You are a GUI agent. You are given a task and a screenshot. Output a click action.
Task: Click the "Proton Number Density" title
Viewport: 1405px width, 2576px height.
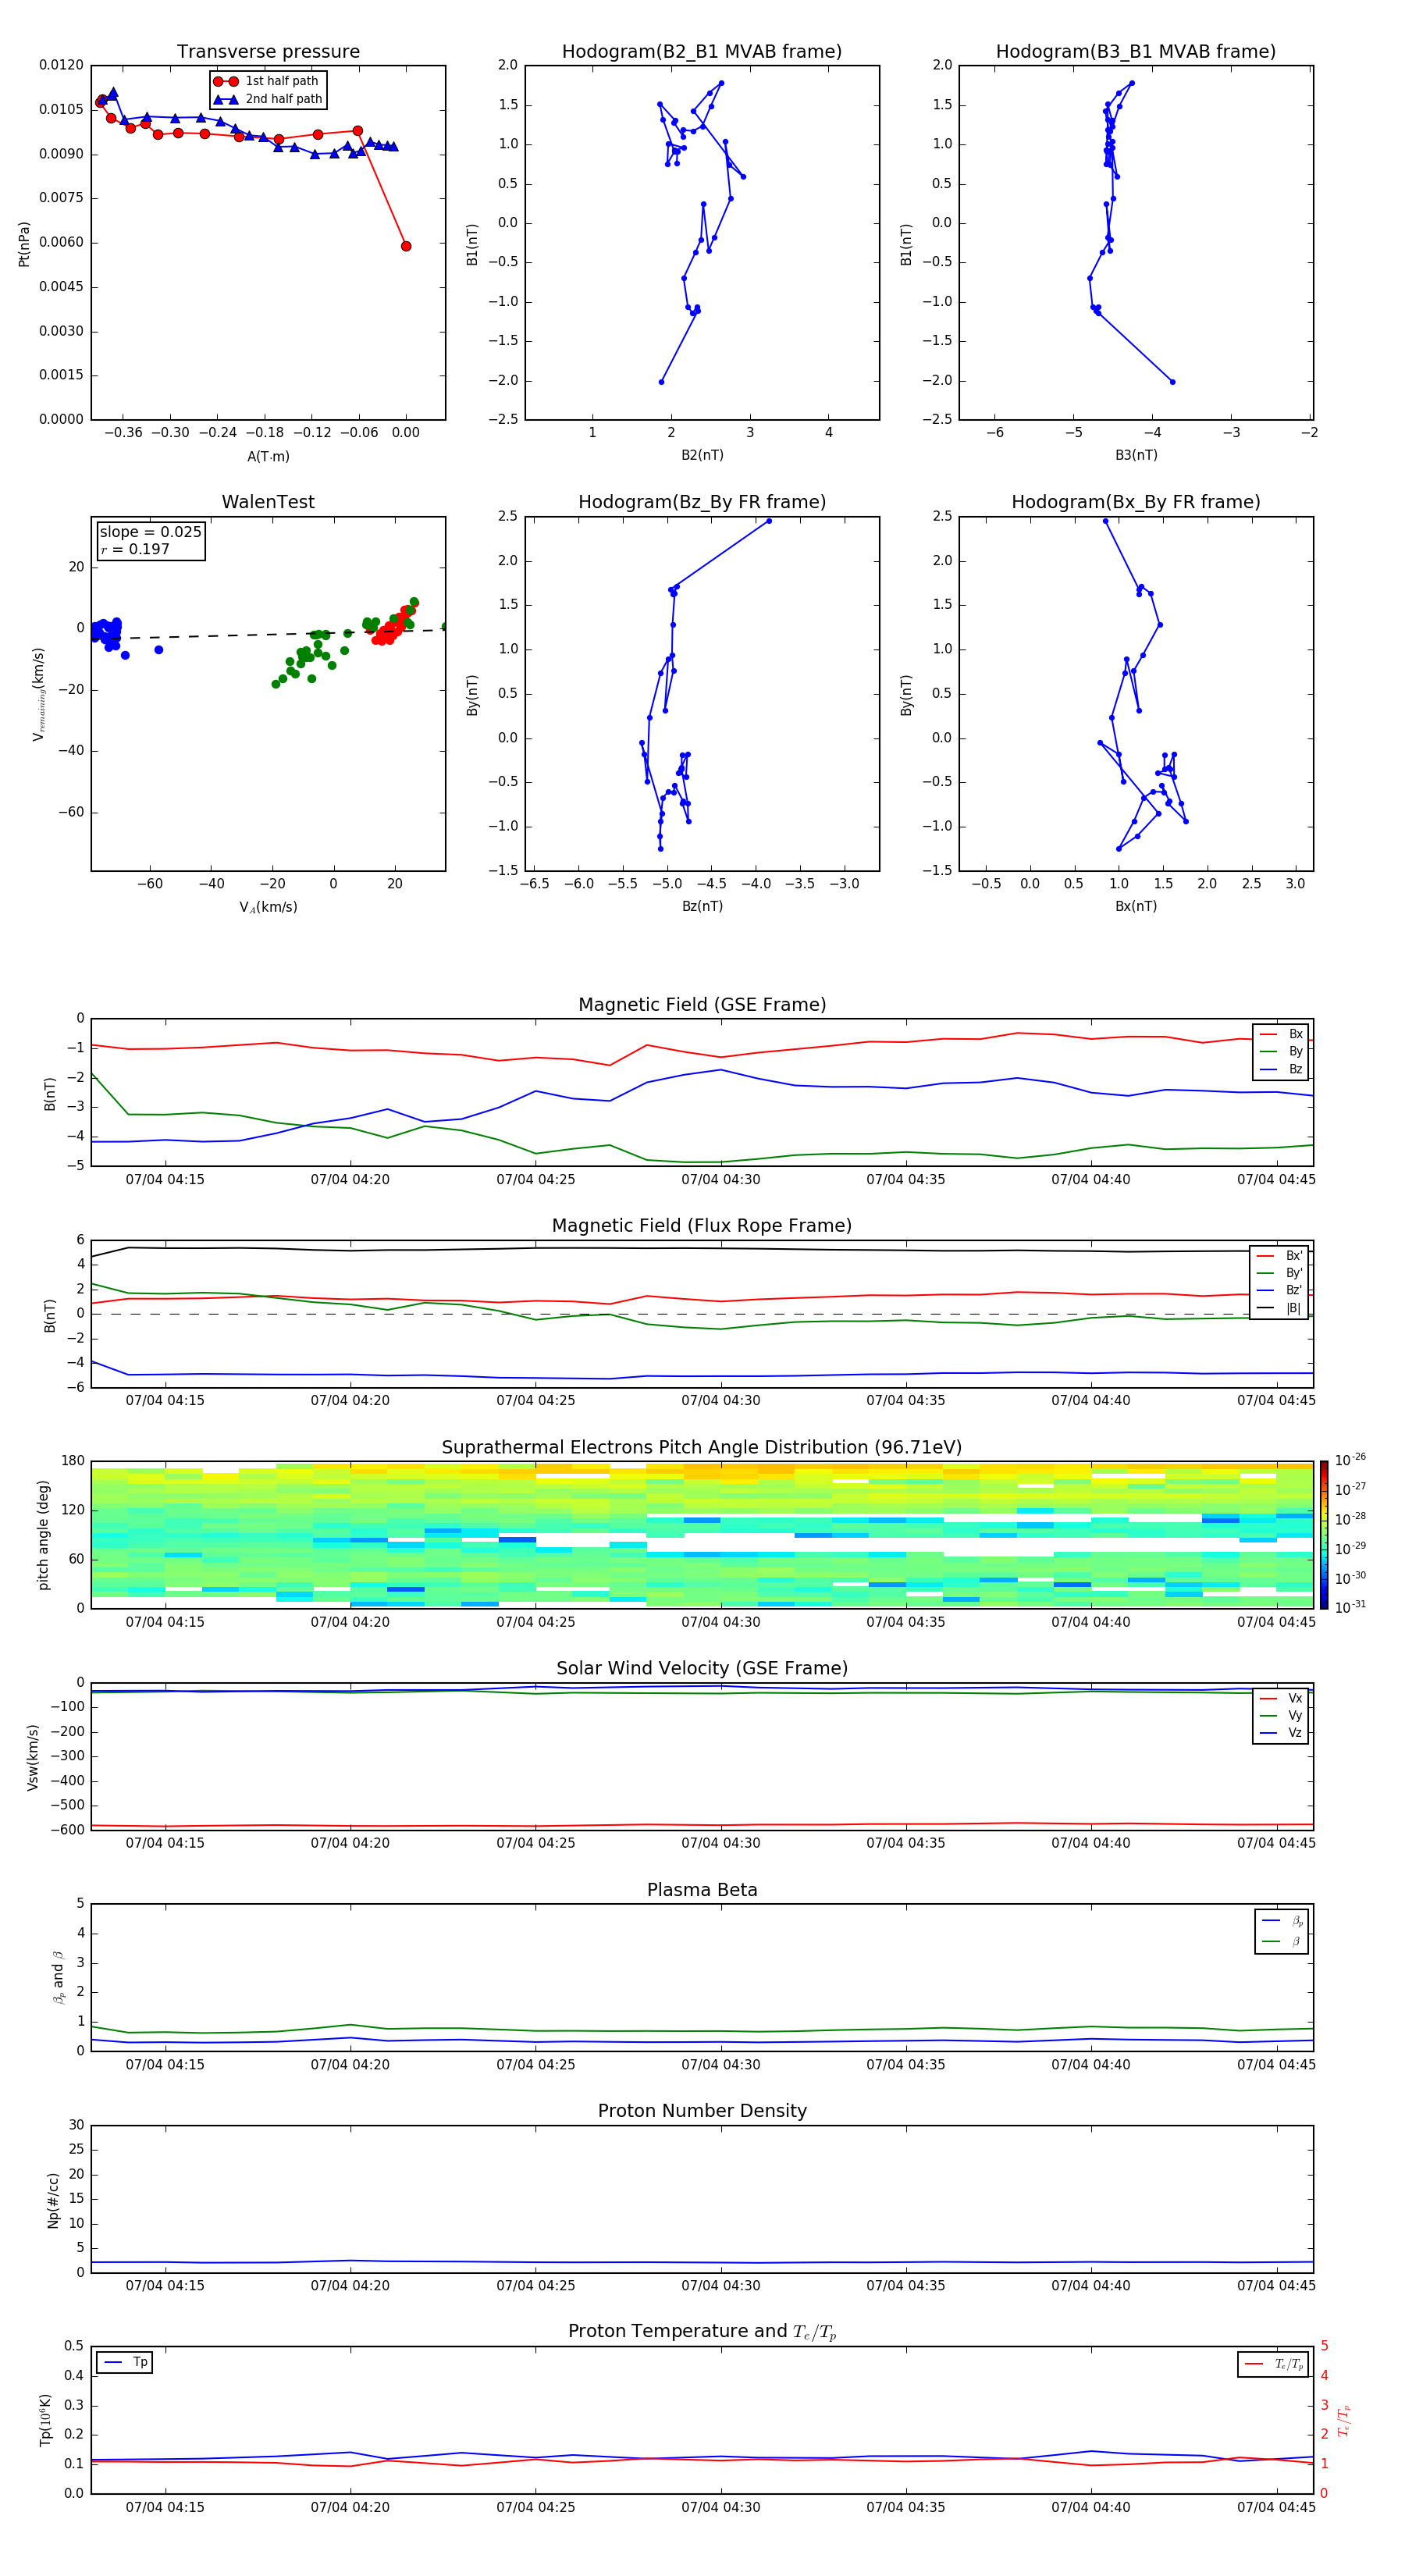(702, 2111)
